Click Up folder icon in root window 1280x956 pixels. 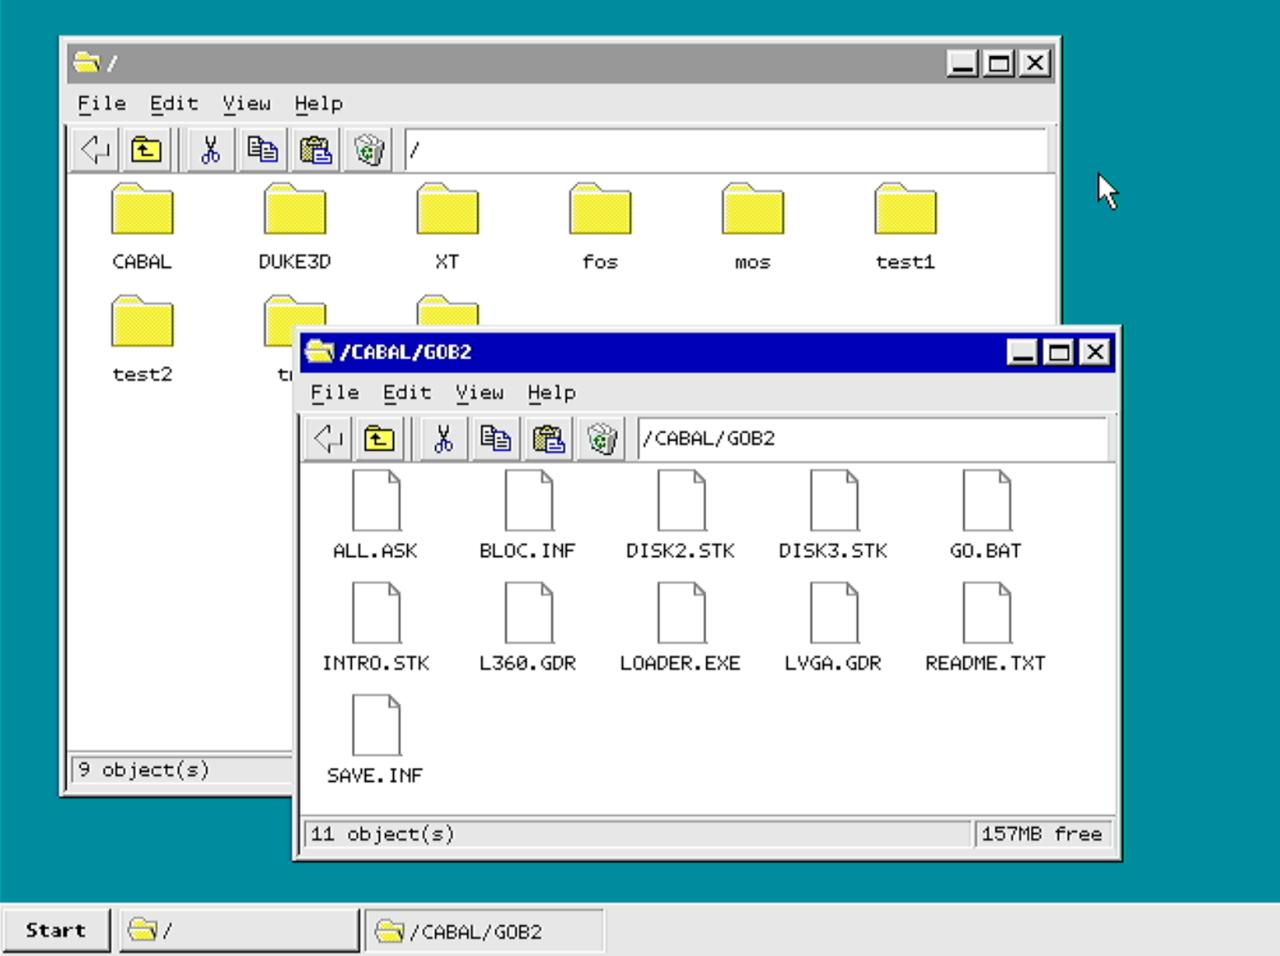[x=146, y=150]
